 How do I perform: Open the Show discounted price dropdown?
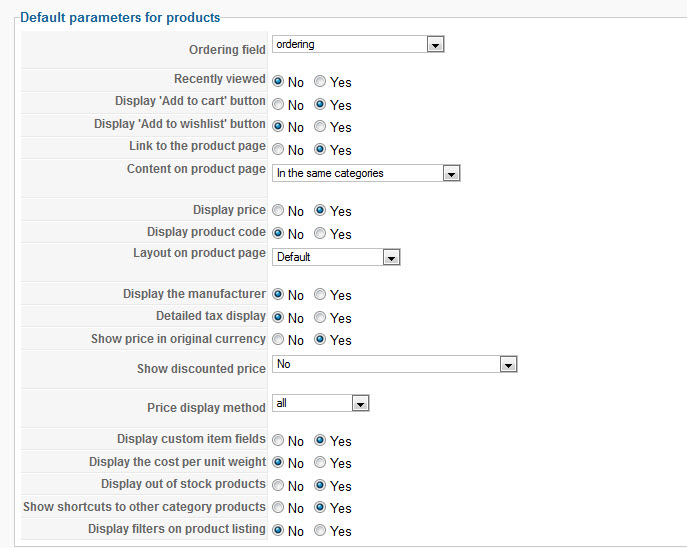[x=394, y=364]
